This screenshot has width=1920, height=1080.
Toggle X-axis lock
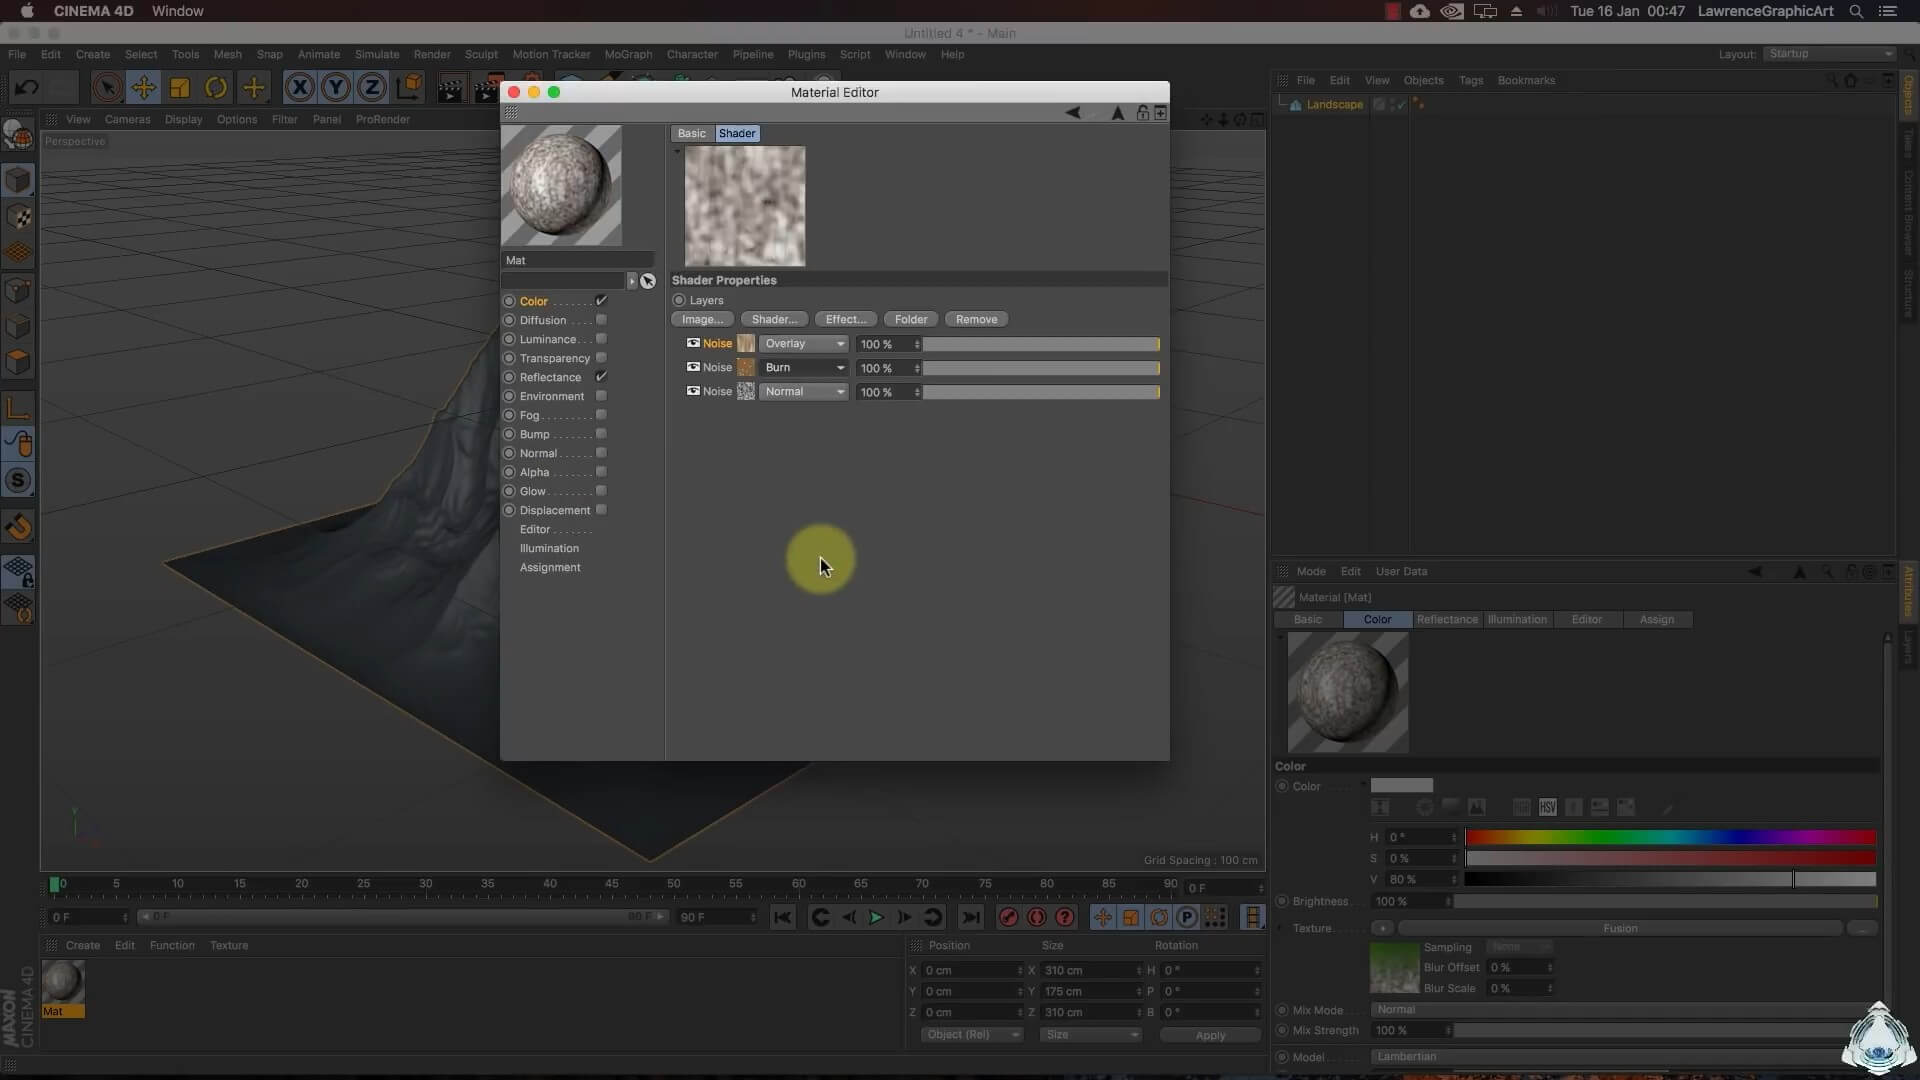299,88
